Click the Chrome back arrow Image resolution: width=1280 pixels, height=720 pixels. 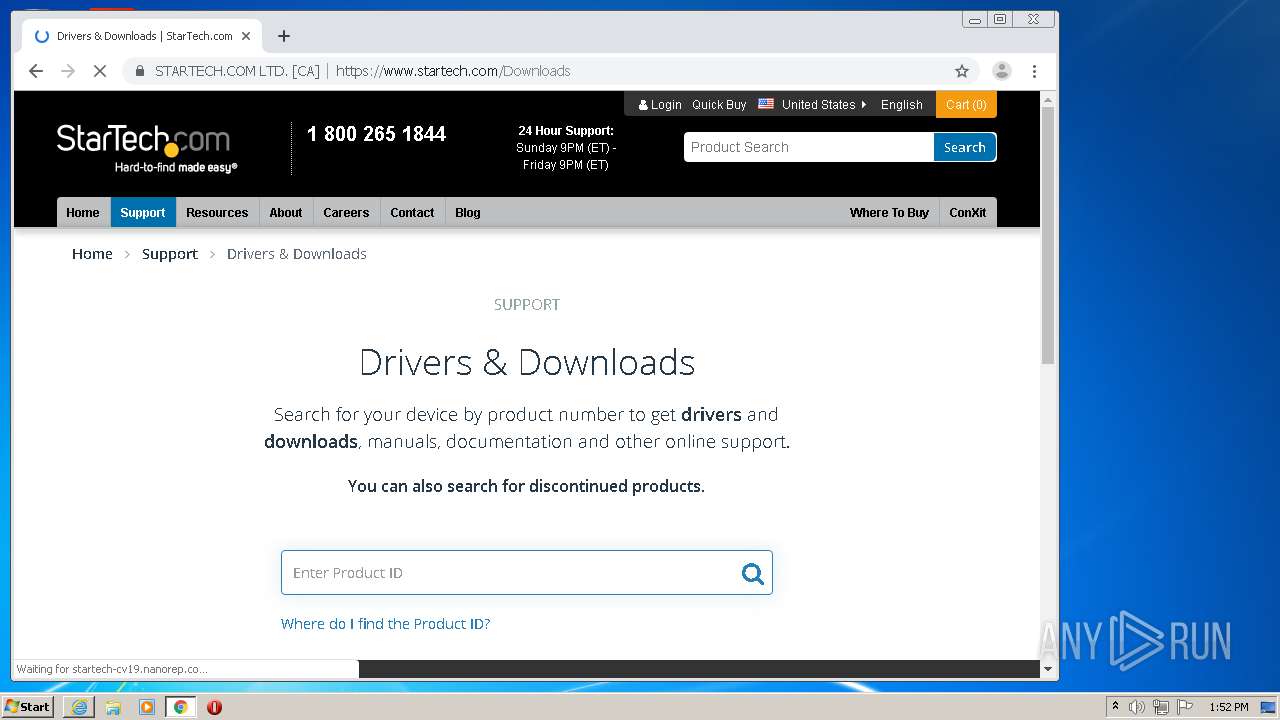tap(36, 71)
